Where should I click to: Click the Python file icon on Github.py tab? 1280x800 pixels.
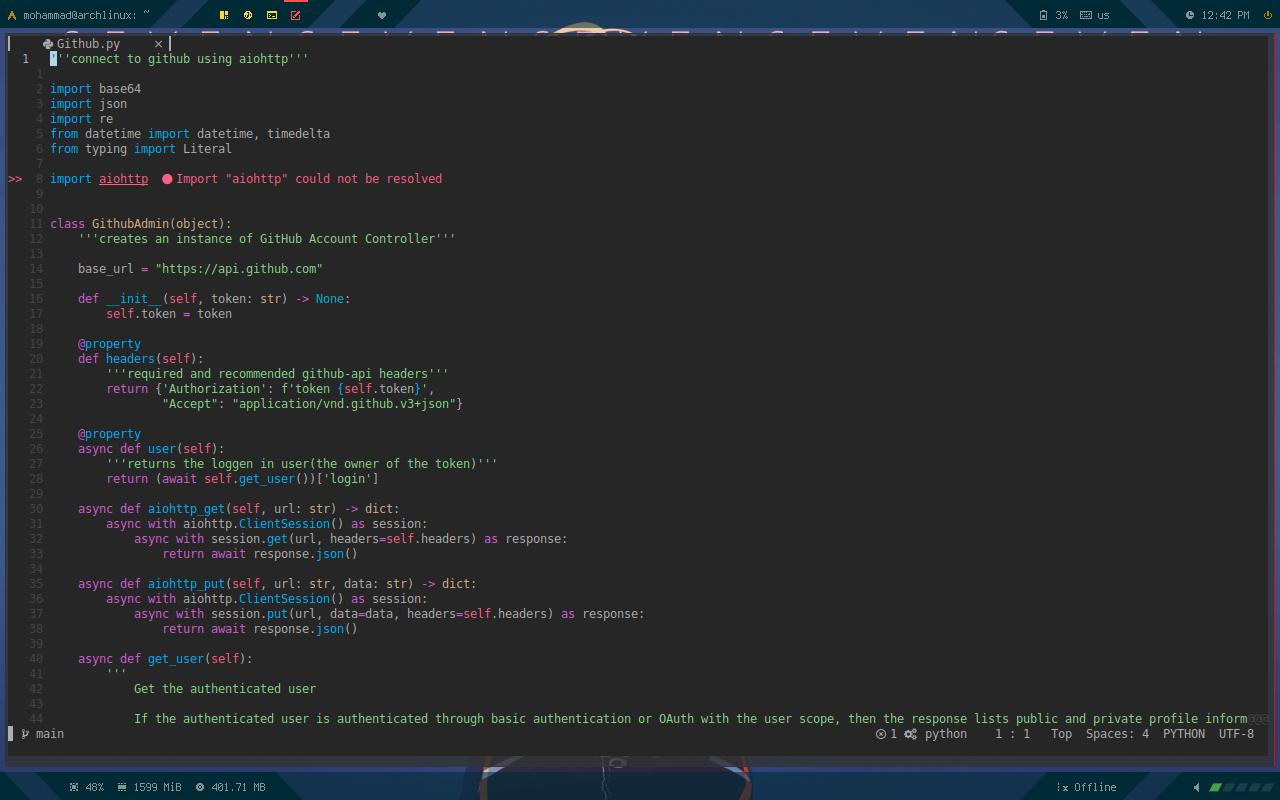click(x=48, y=44)
